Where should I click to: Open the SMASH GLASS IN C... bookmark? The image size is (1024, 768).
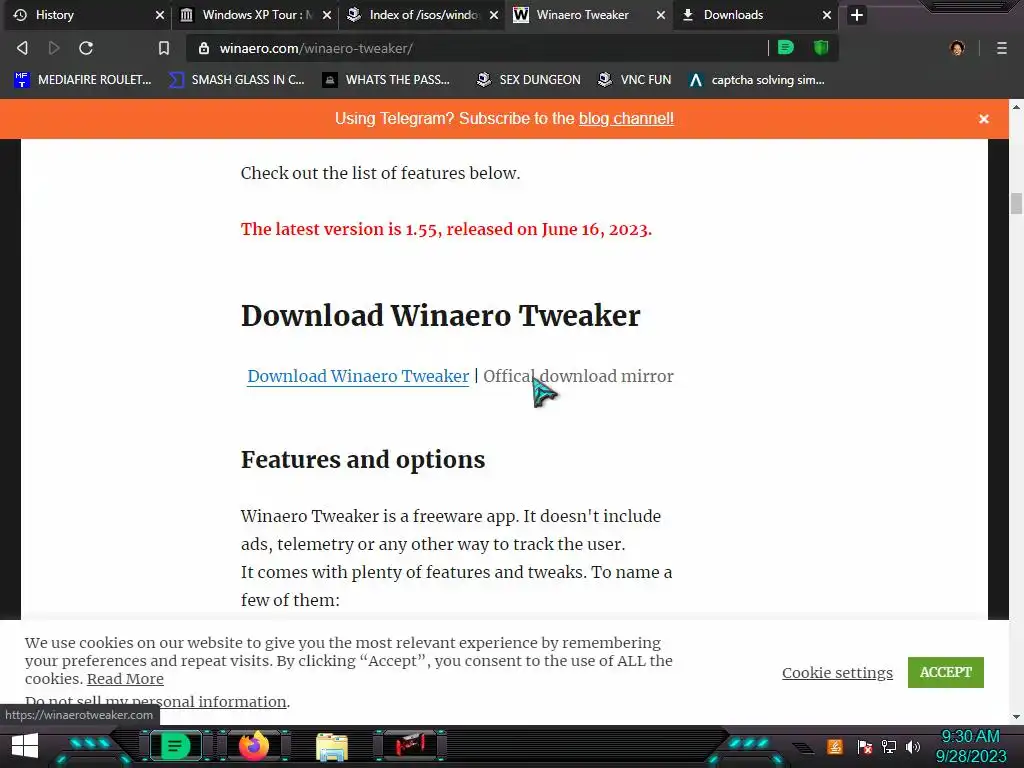pyautogui.click(x=237, y=80)
